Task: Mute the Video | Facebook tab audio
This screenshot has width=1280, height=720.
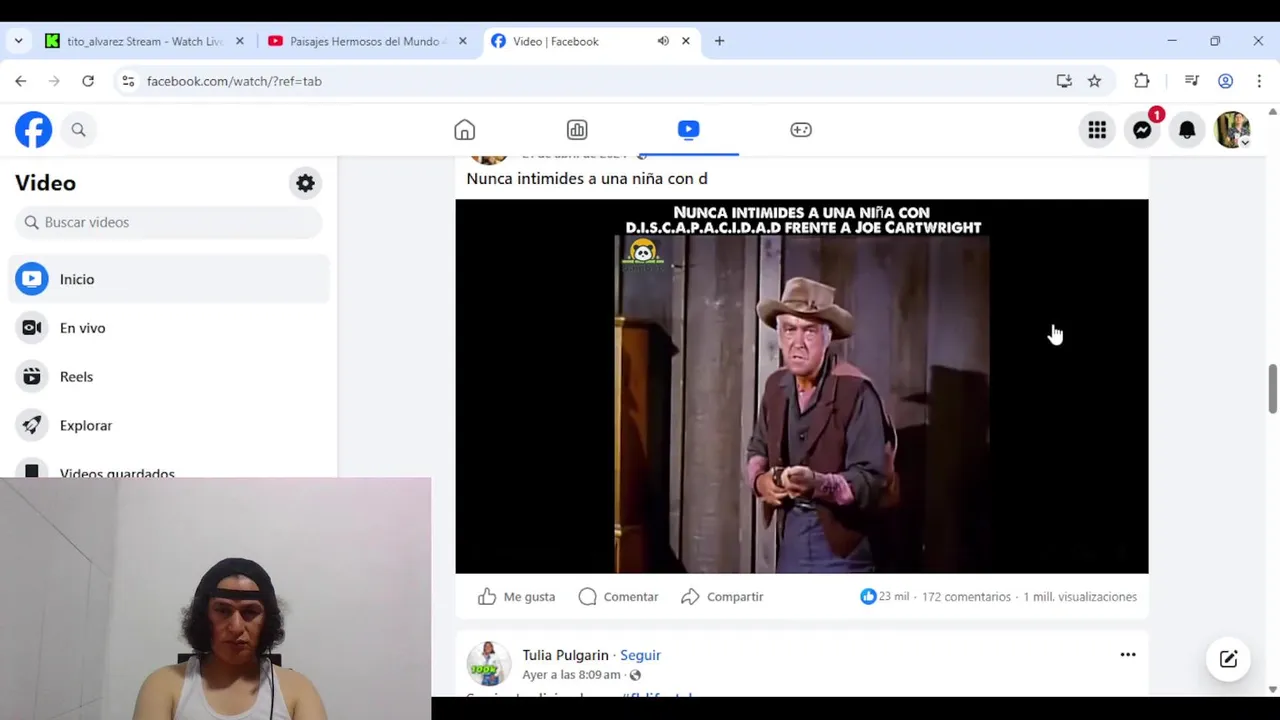Action: coord(663,41)
